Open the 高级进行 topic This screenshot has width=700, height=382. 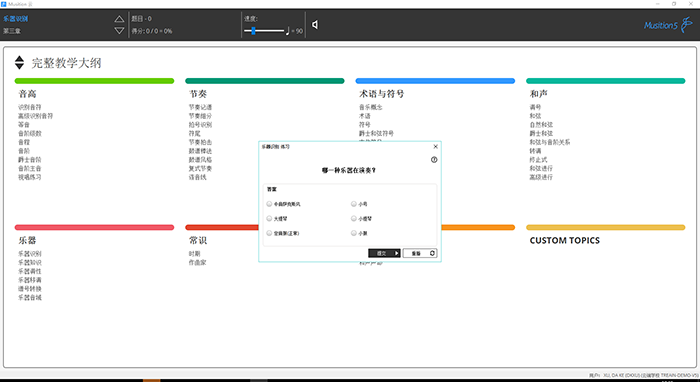[x=541, y=177]
